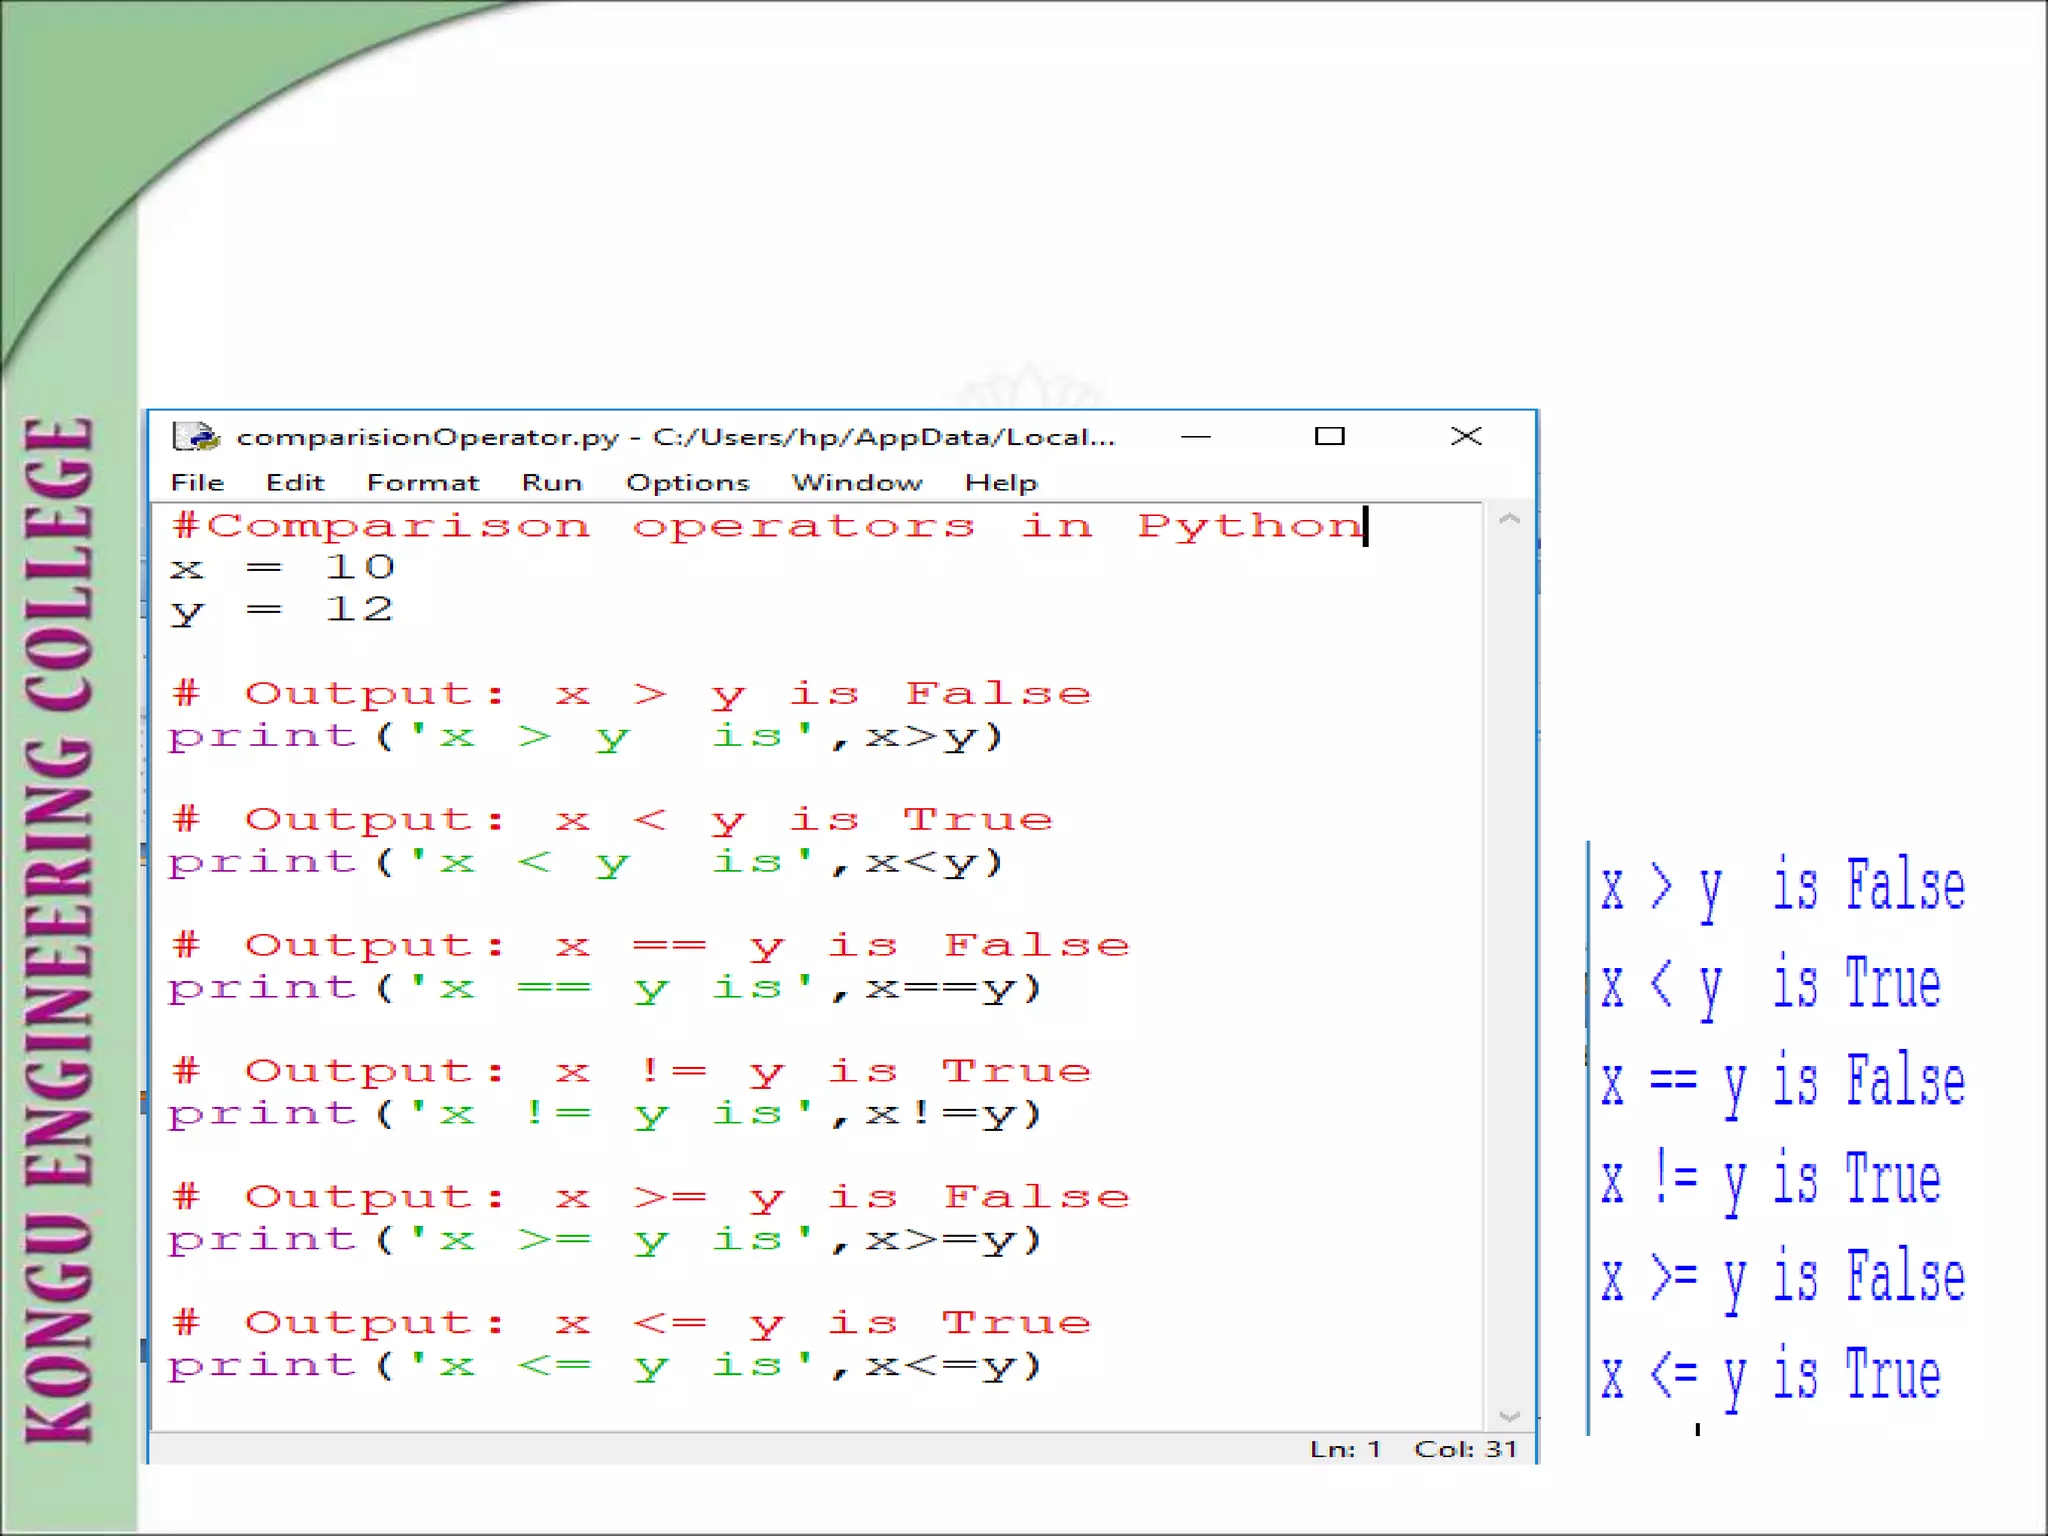2048x1536 pixels.
Task: Minimize the comparisionOperator.py window
Action: click(x=1196, y=436)
